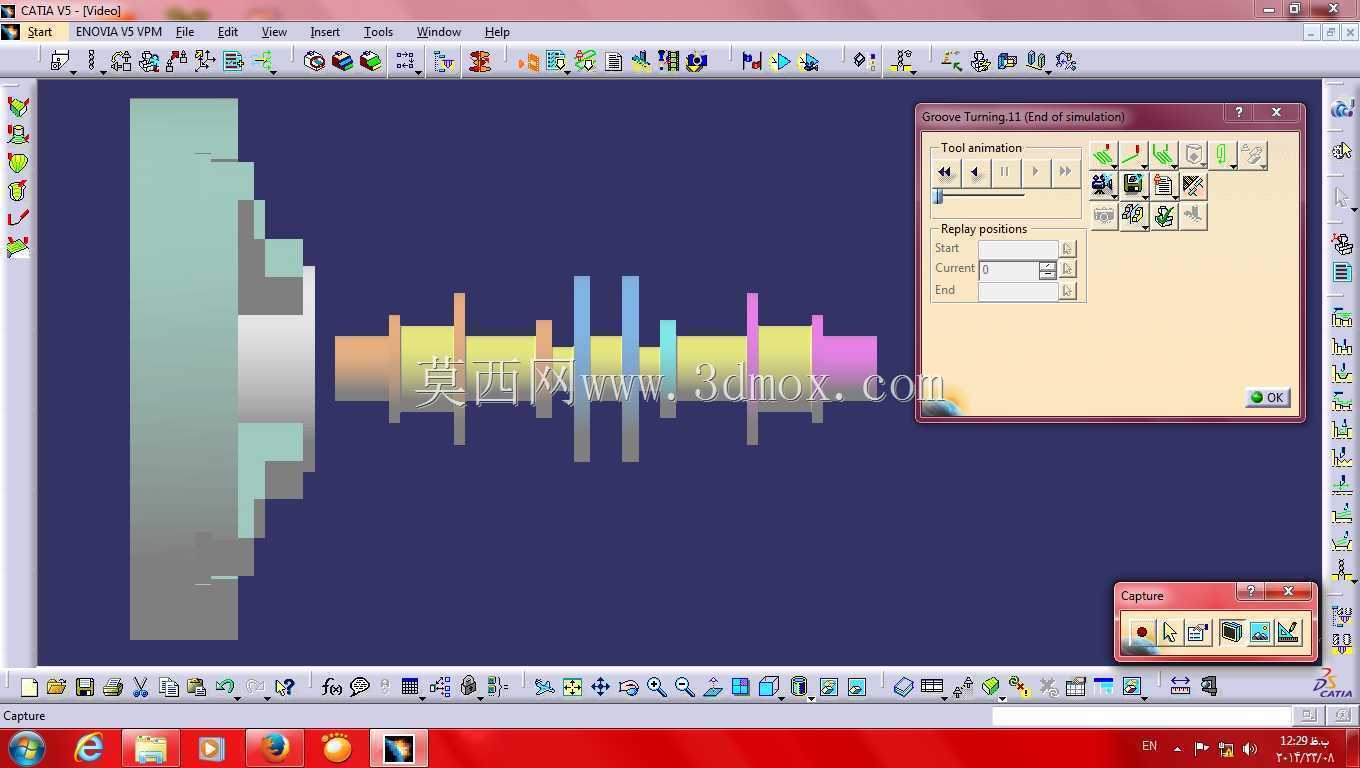The width and height of the screenshot is (1360, 768).
Task: Click the Groove Turning dialog help button
Action: click(x=1239, y=113)
